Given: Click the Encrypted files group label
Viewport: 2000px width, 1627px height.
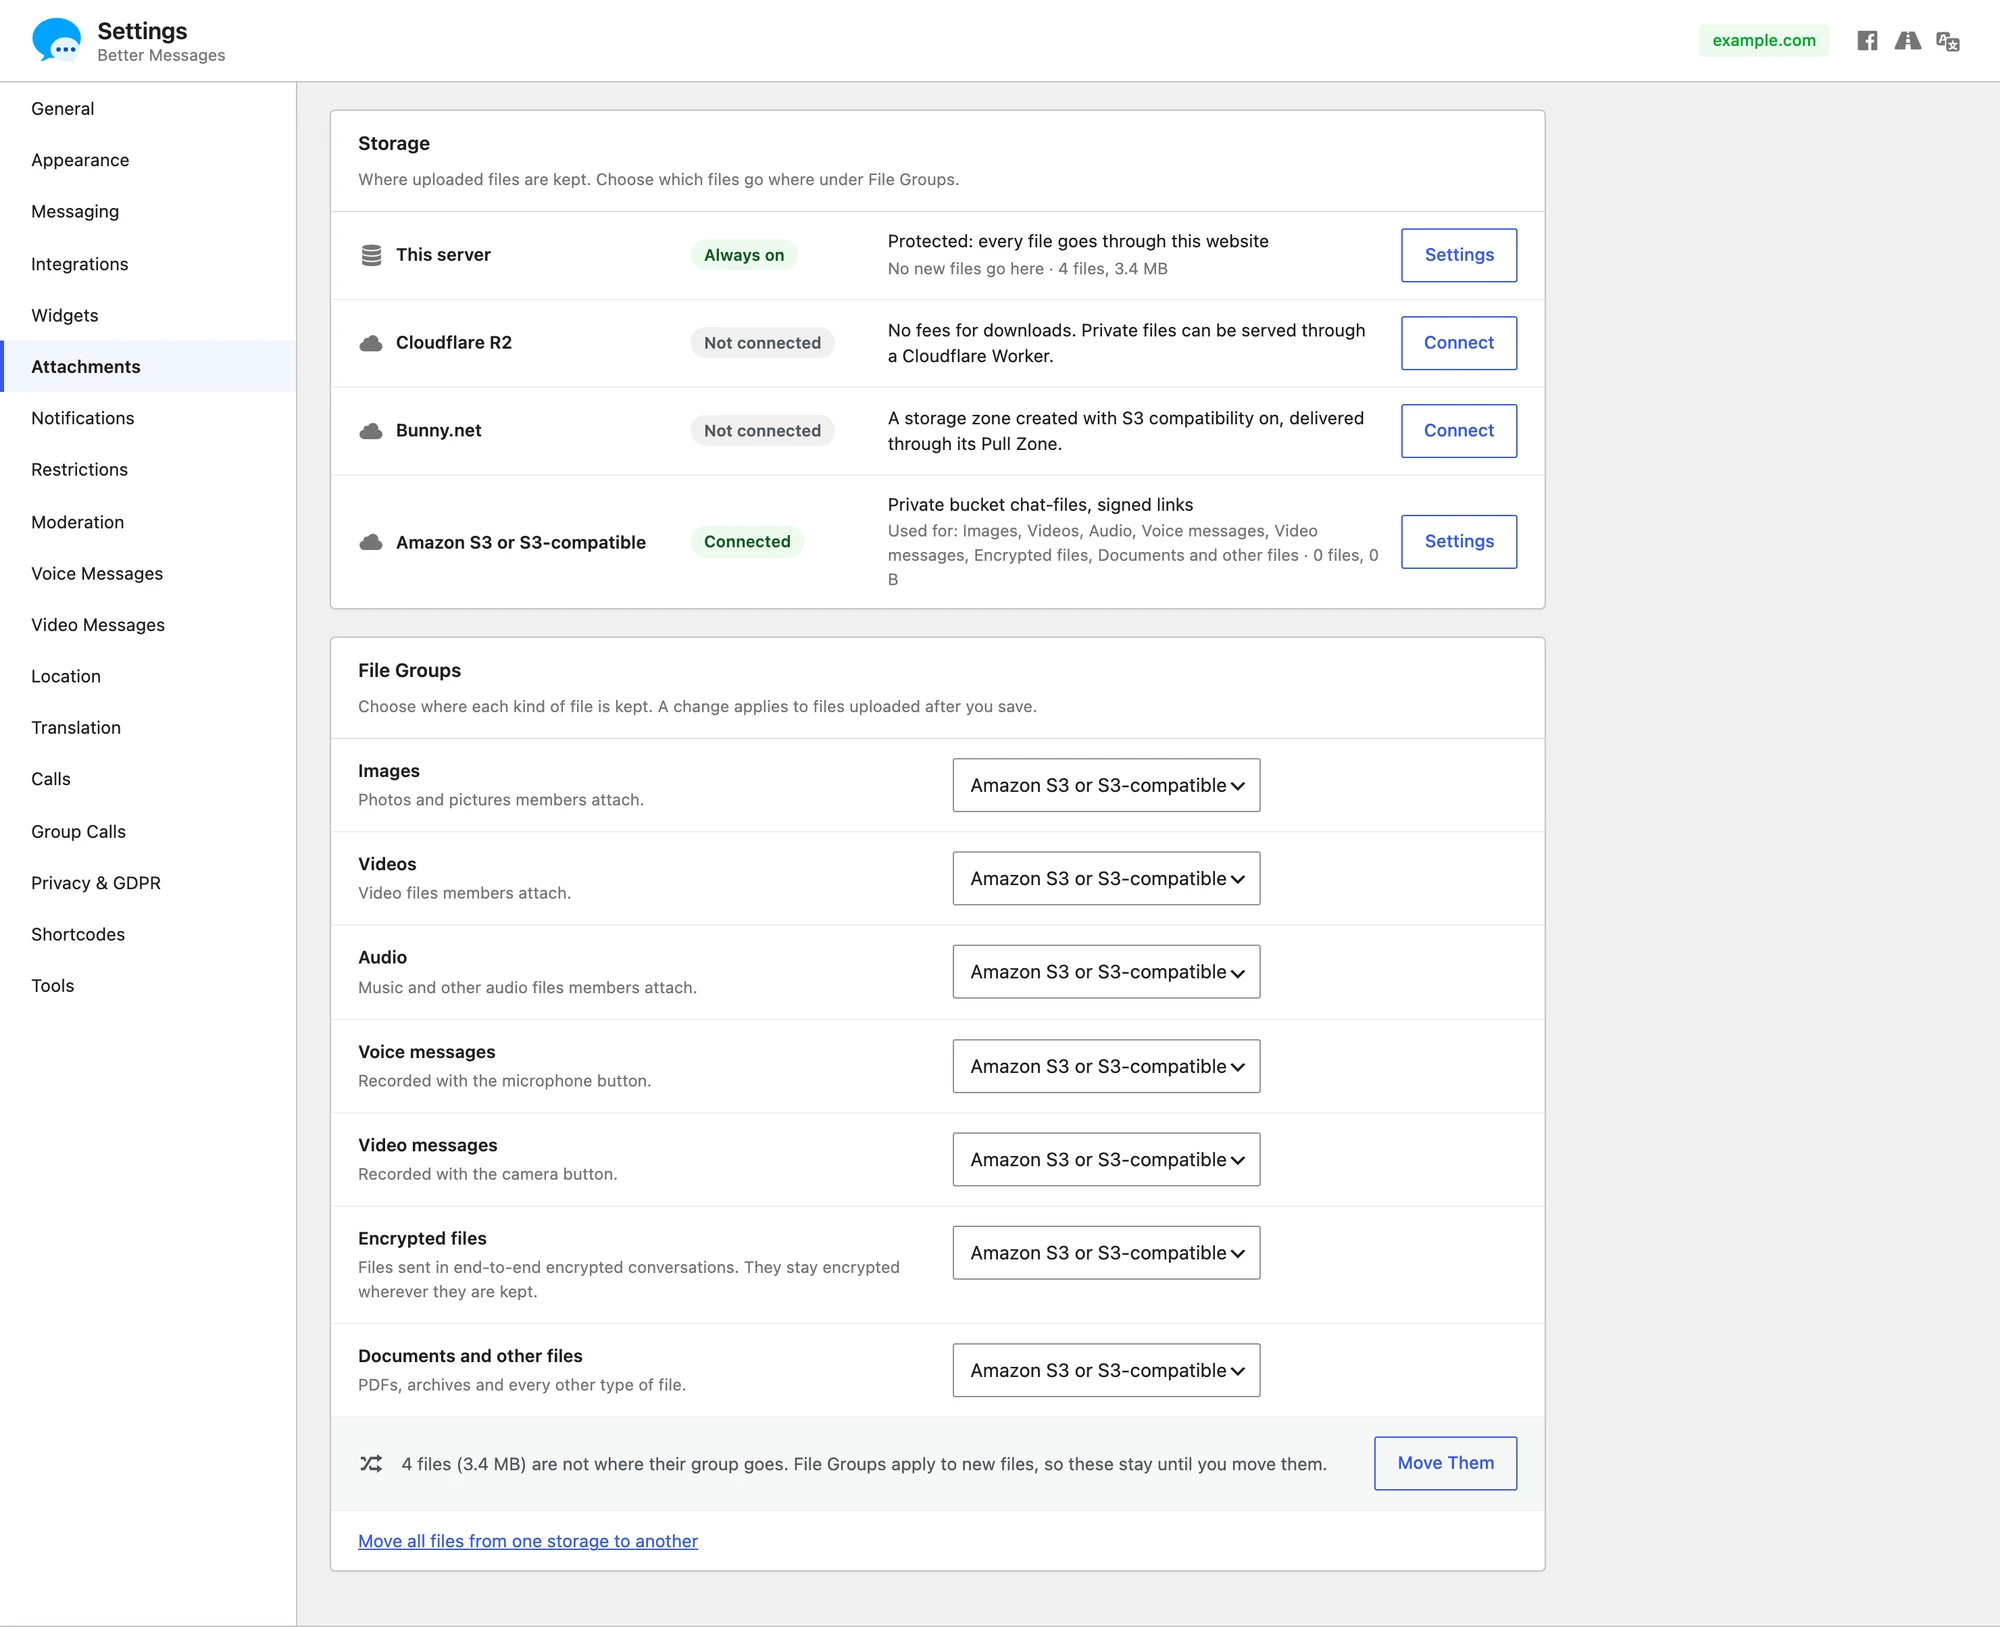Looking at the screenshot, I should tap(422, 1239).
